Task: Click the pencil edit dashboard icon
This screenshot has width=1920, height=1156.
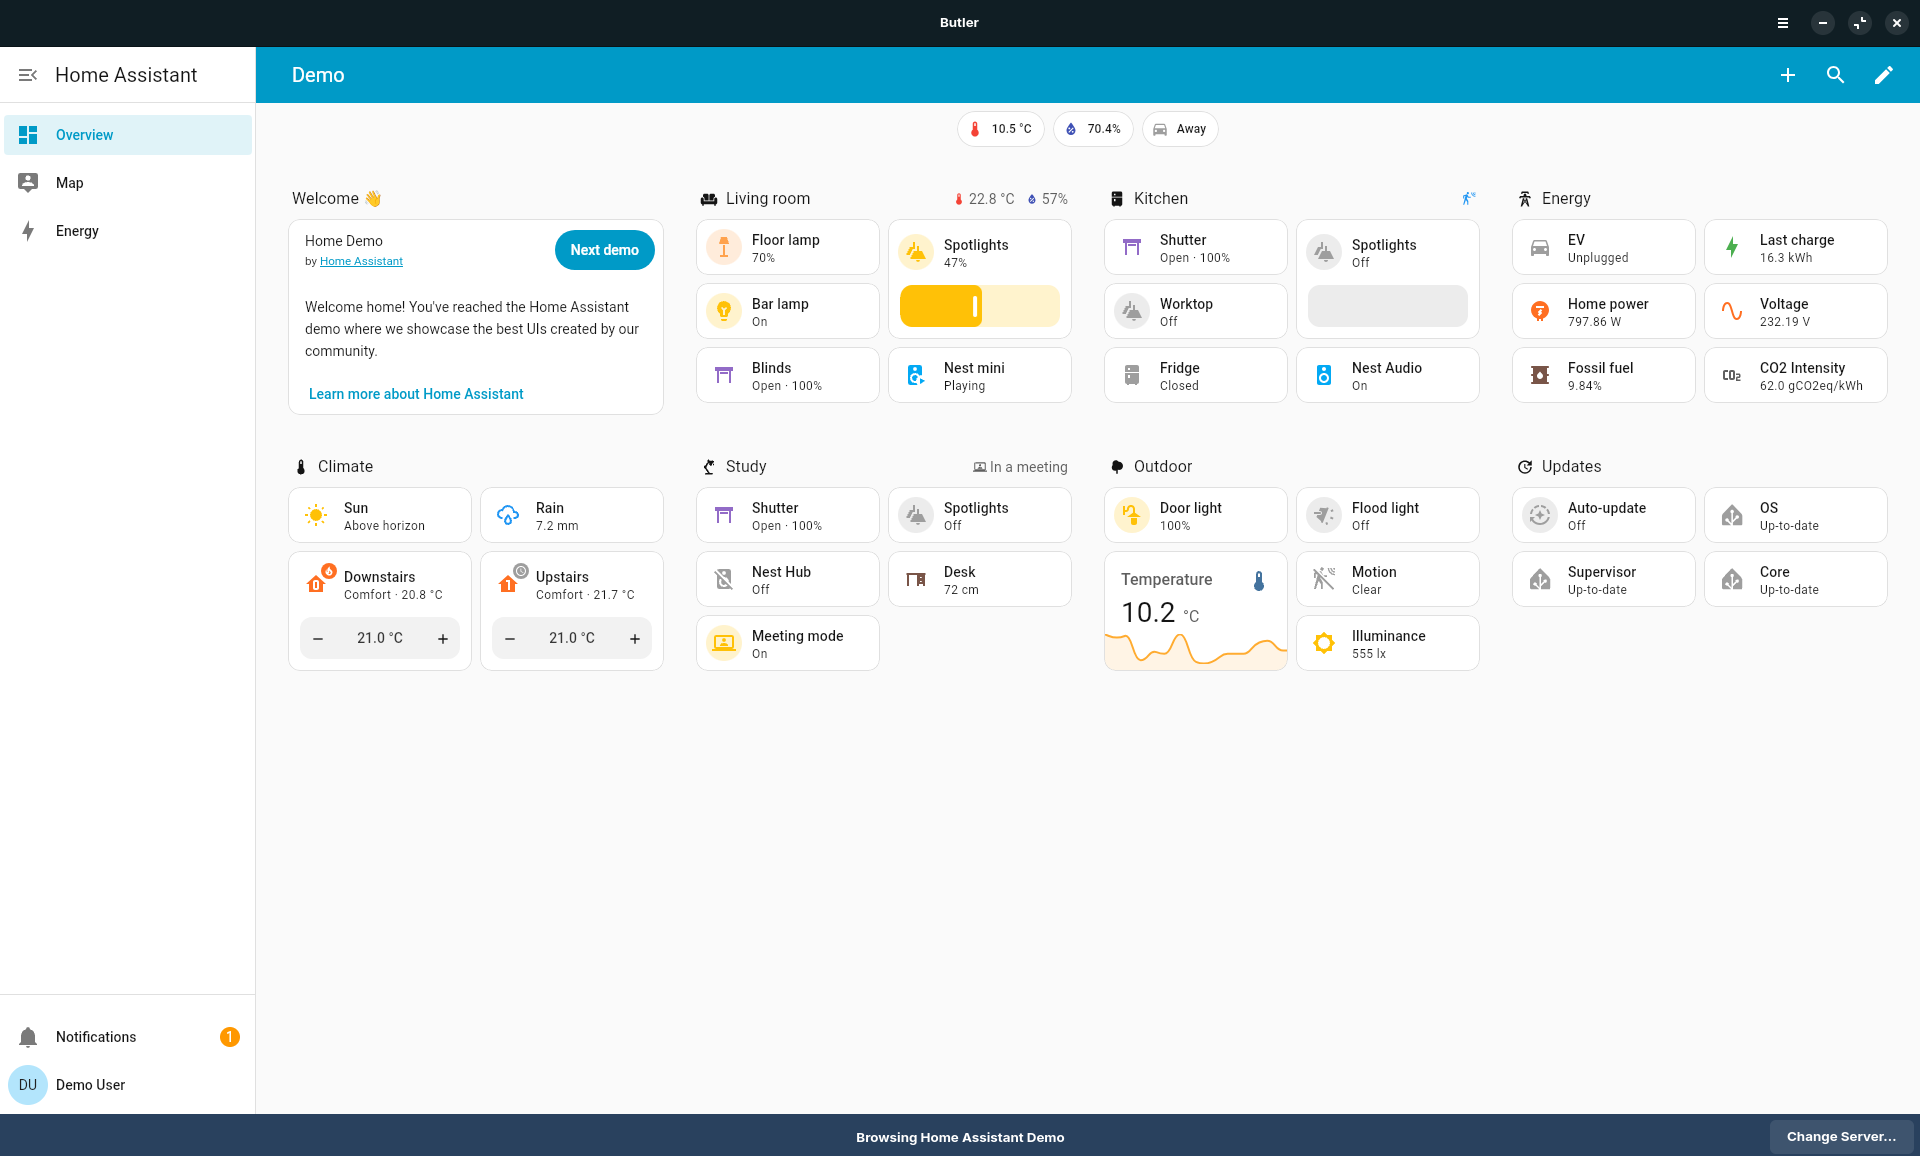Action: (1883, 75)
